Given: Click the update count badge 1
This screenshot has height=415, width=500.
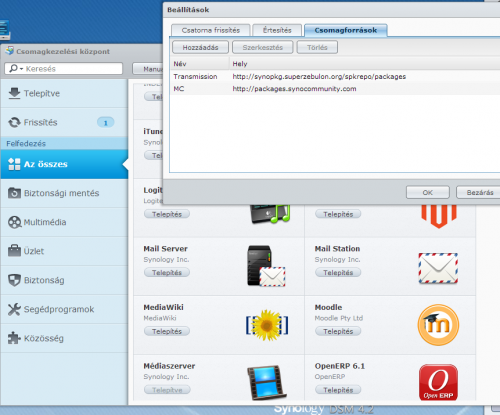Looking at the screenshot, I should (x=106, y=123).
